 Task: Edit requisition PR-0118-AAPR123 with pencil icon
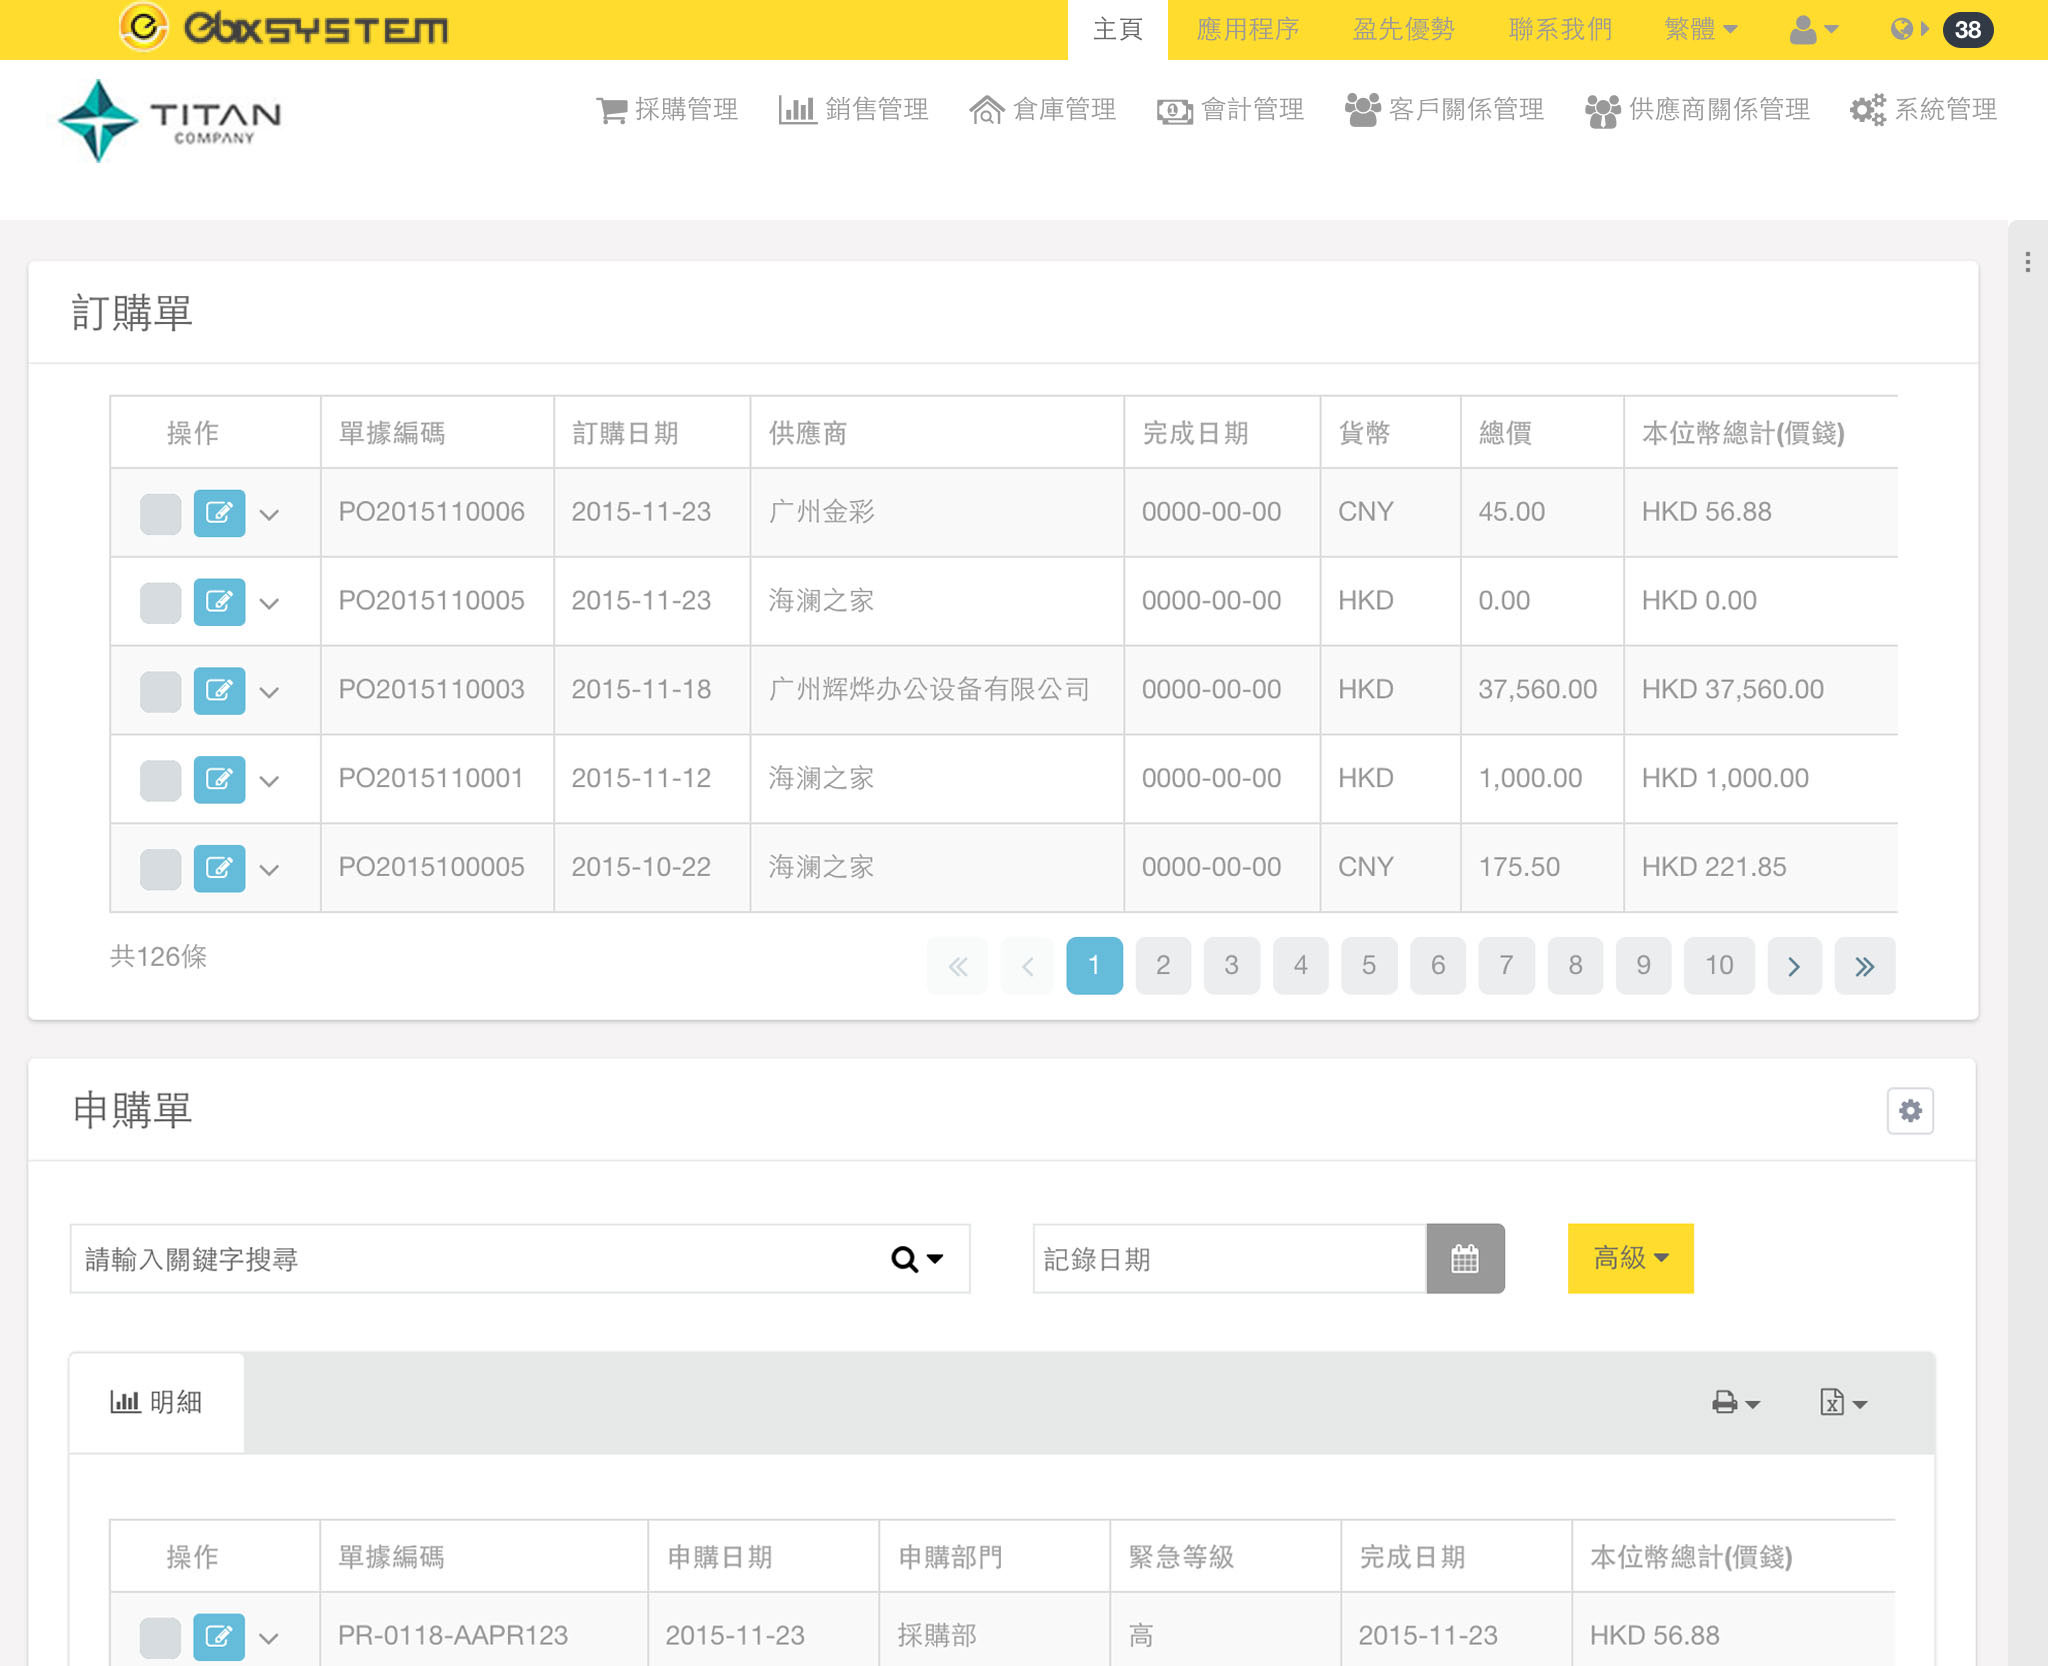pyautogui.click(x=219, y=1637)
